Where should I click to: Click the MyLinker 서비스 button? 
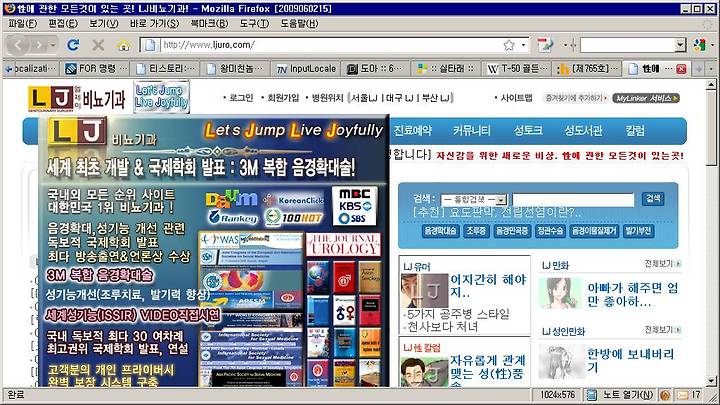[x=646, y=98]
